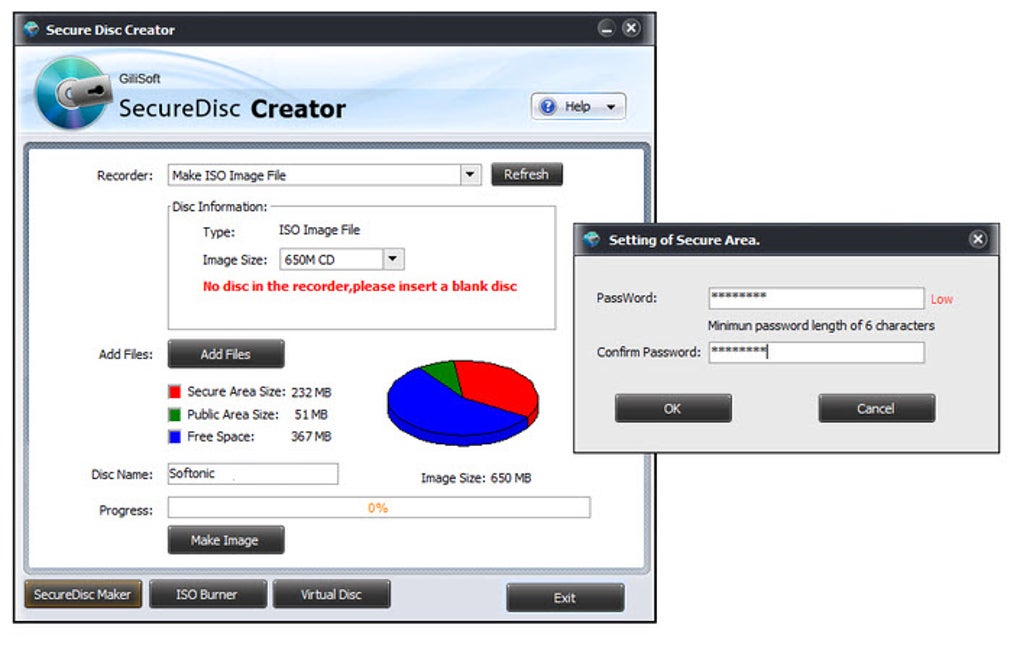Click the Refresh button
Viewport: 1020px width, 647px height.
click(x=527, y=174)
